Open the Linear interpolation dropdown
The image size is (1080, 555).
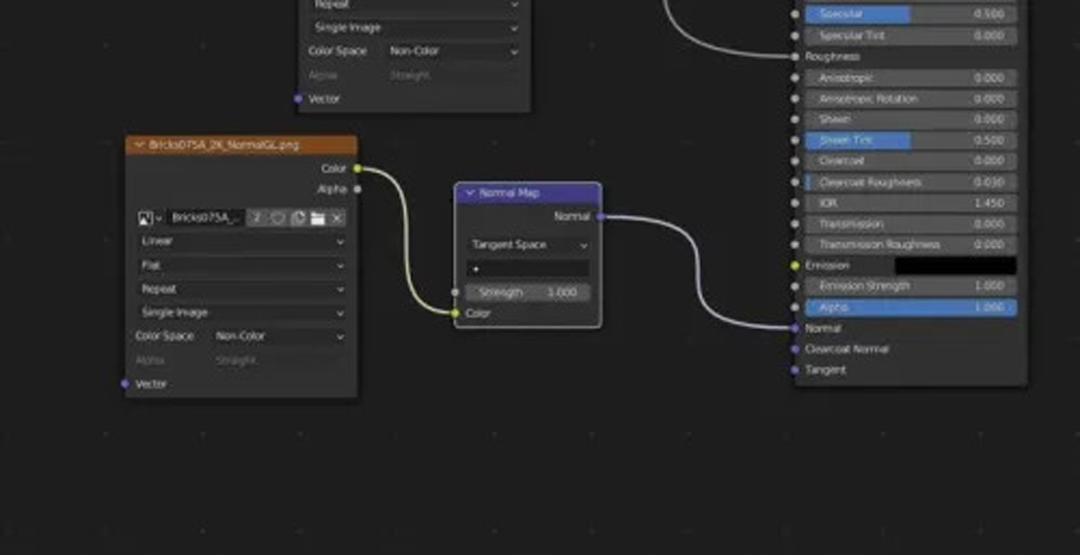[x=242, y=242]
